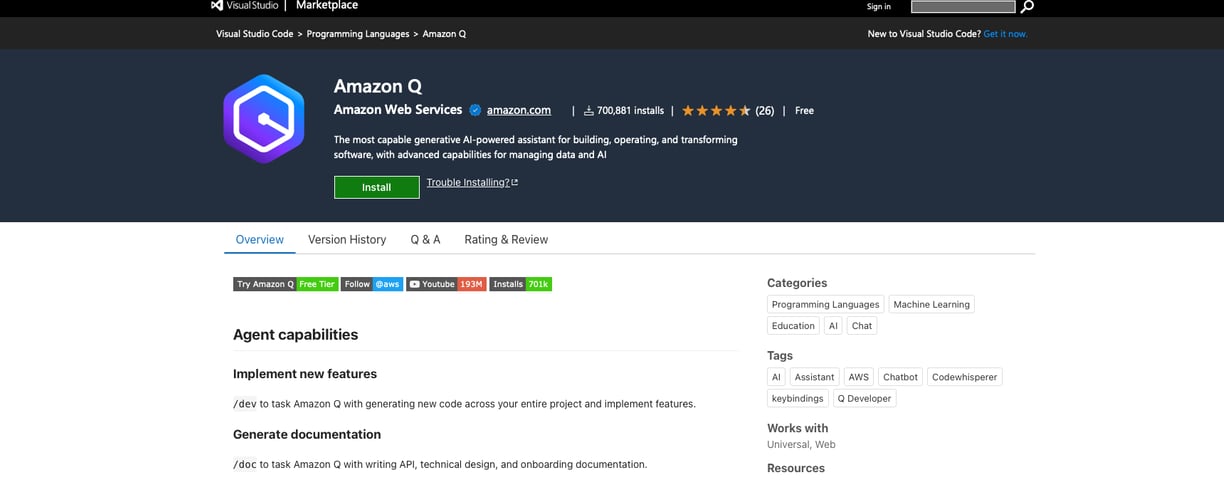Choose the Education category chip
1224x480 pixels.
click(793, 326)
